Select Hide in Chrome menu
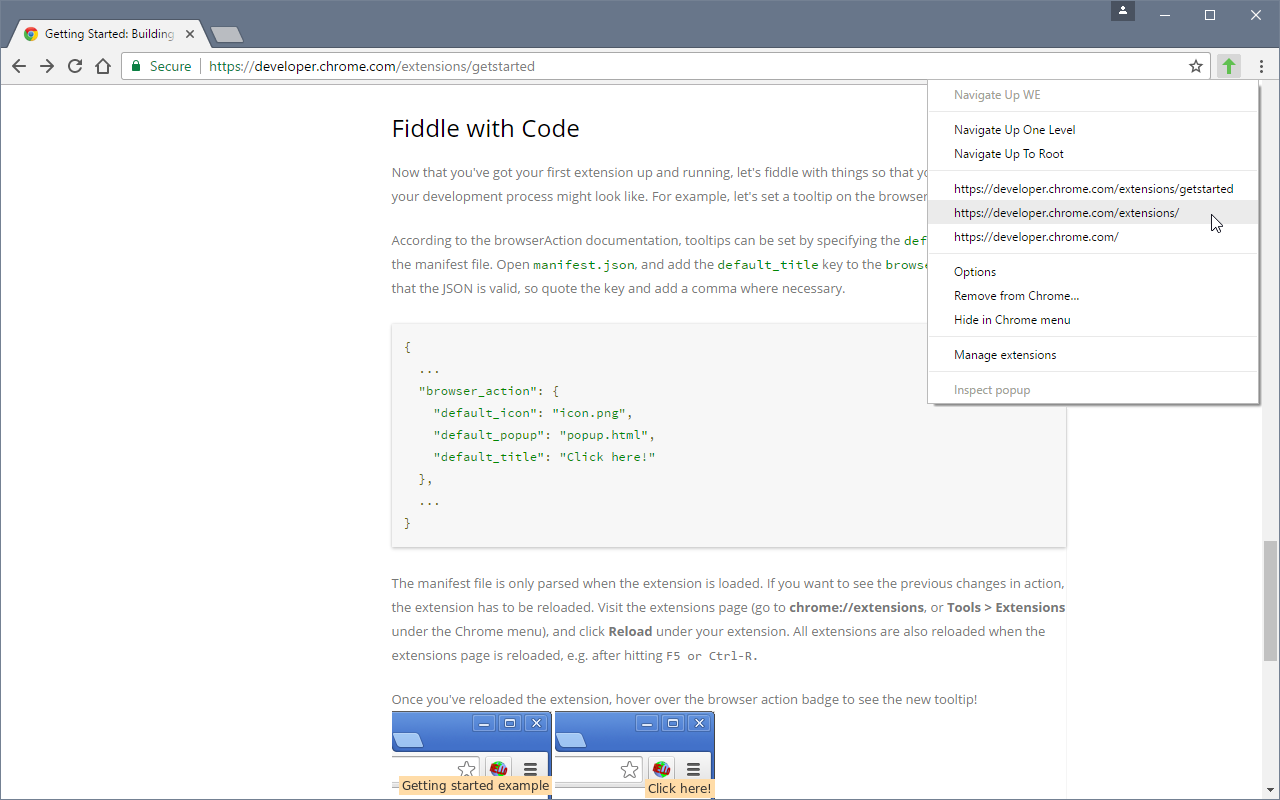This screenshot has height=800, width=1280. (1012, 320)
